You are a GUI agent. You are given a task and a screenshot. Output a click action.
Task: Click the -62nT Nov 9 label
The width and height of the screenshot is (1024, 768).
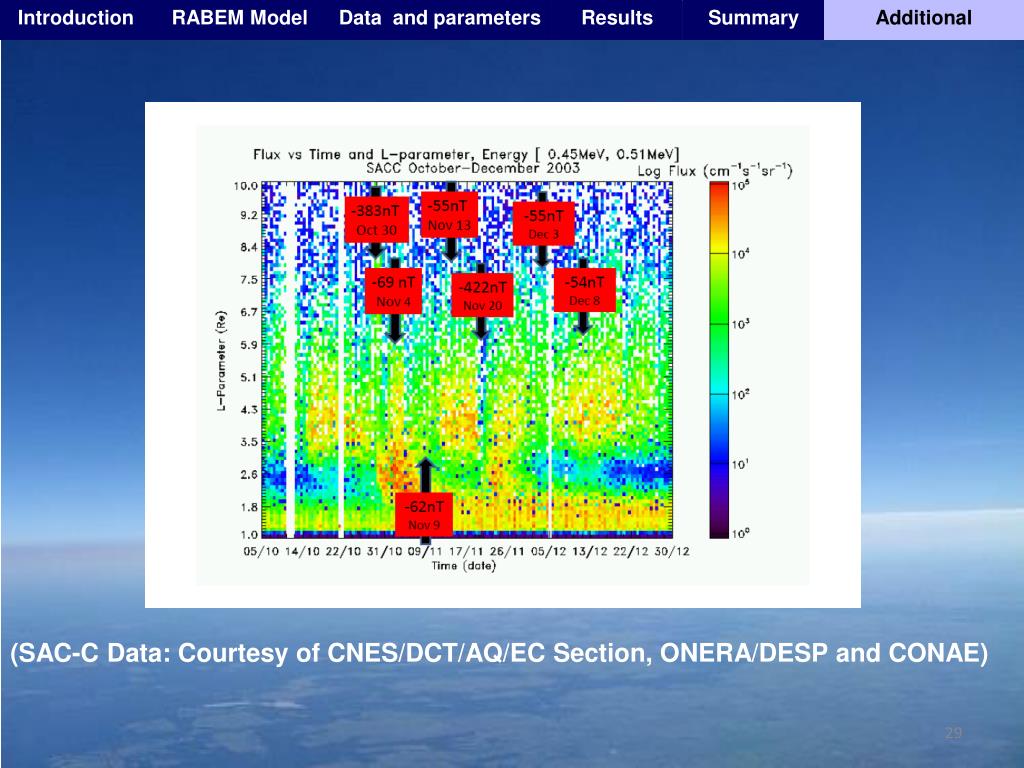(x=424, y=515)
